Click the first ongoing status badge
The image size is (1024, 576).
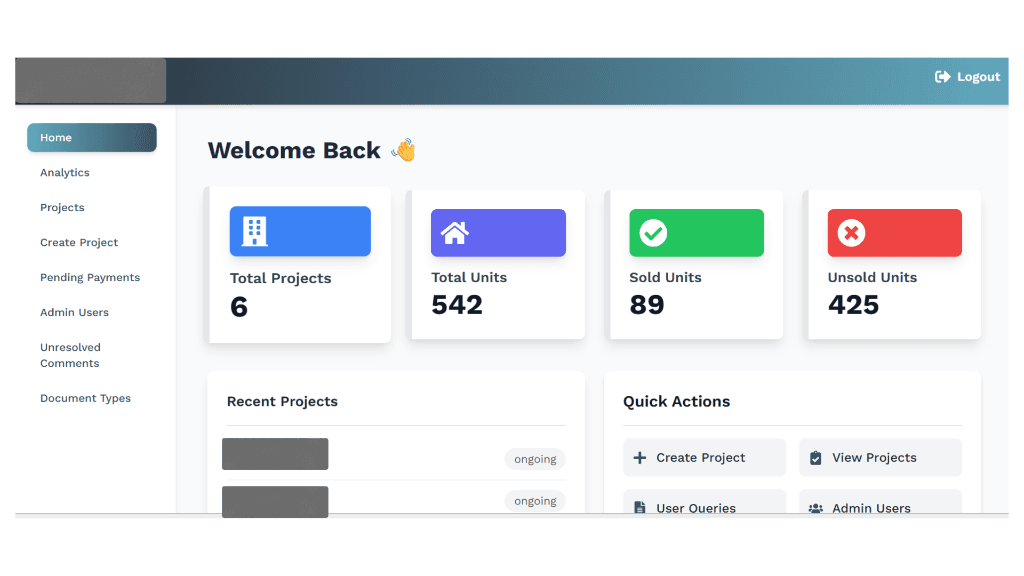coord(535,458)
